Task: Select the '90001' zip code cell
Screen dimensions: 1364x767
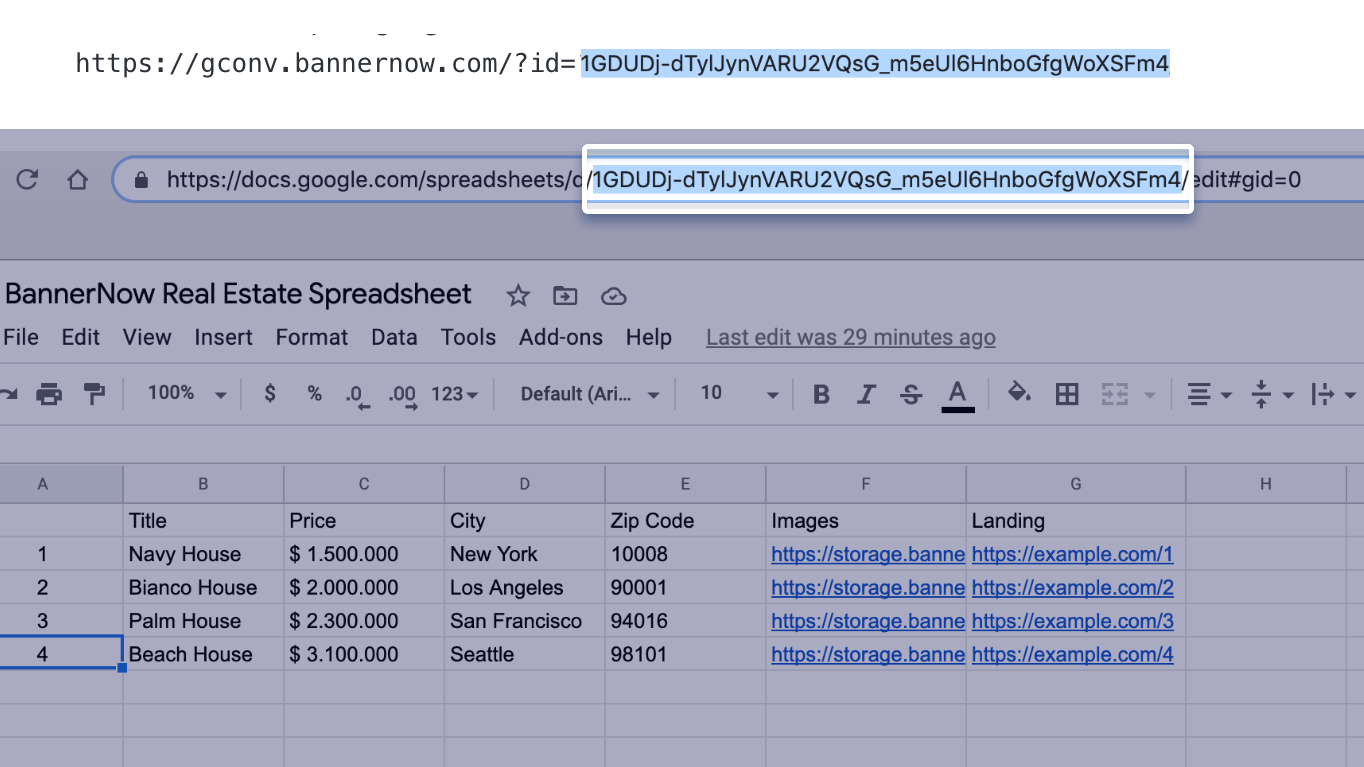Action: [x=685, y=587]
